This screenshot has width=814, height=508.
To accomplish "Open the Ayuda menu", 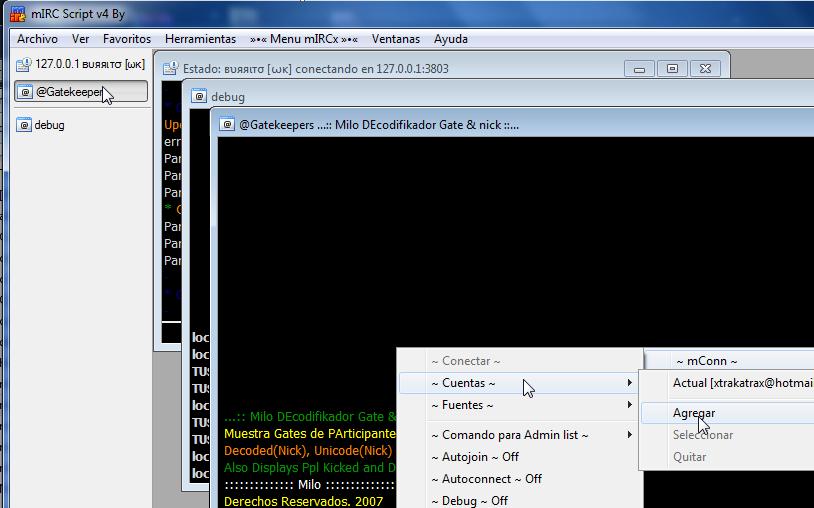I will point(451,39).
